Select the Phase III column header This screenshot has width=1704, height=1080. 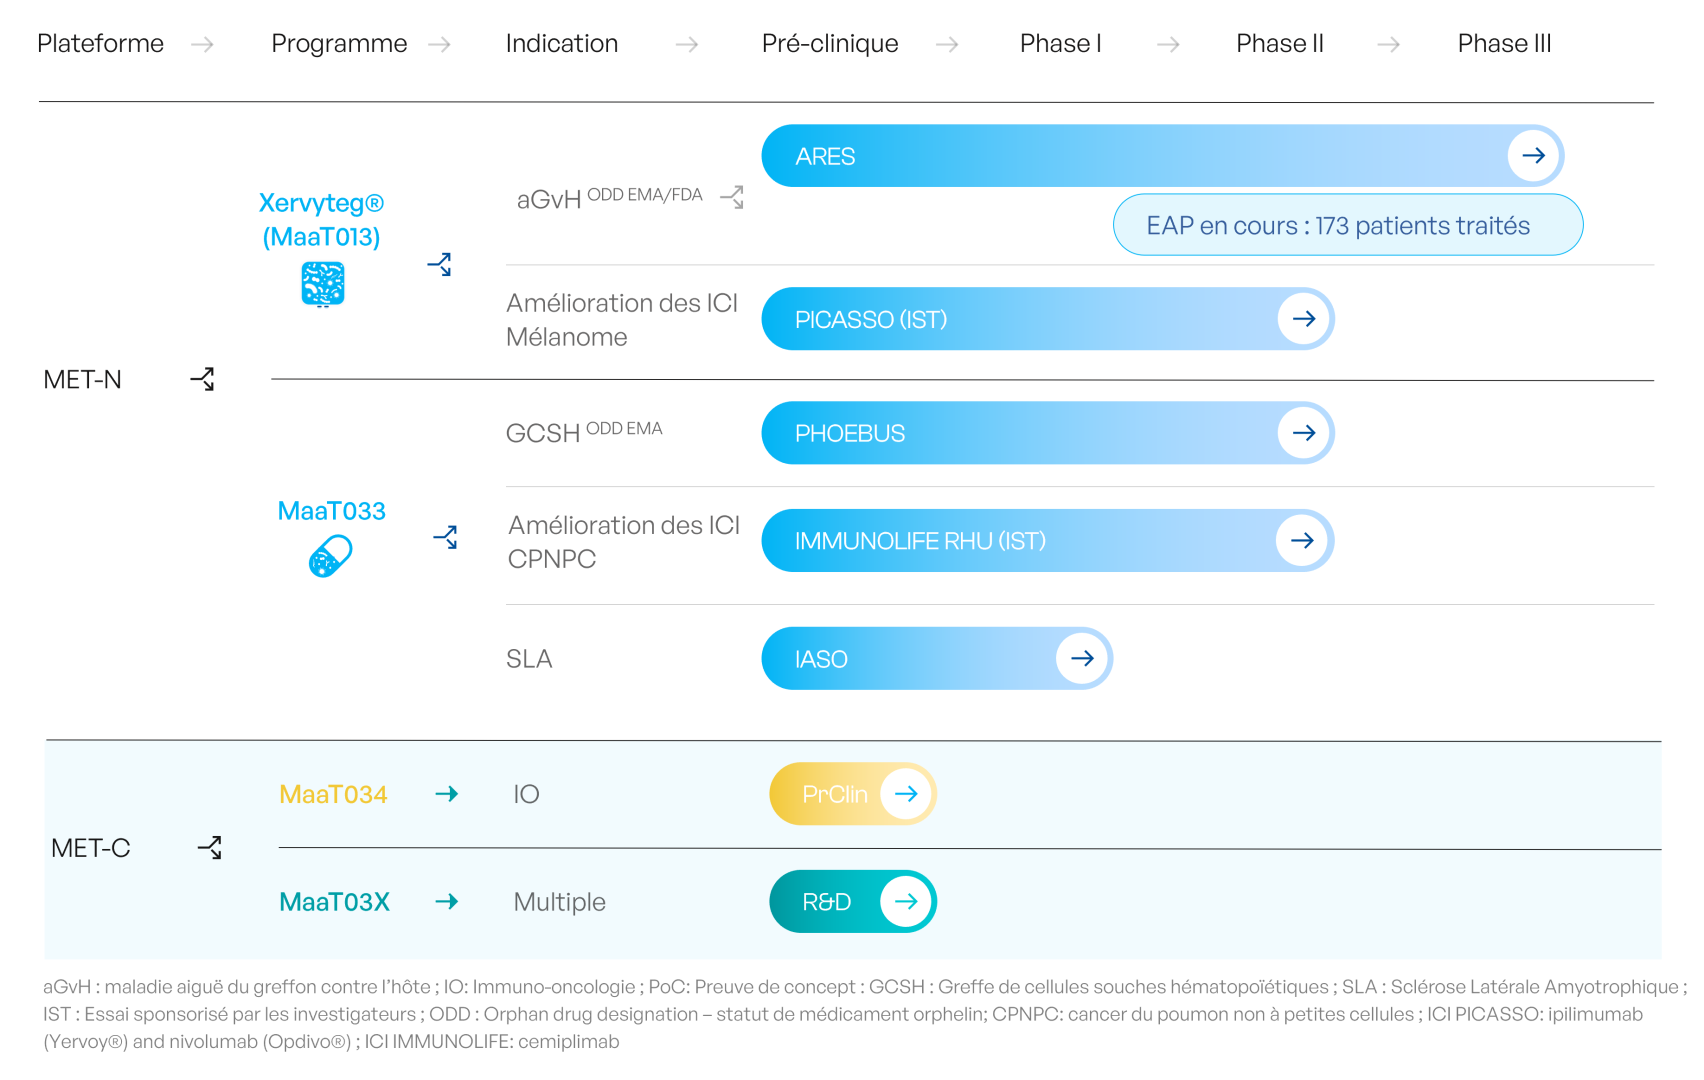[x=1504, y=44]
